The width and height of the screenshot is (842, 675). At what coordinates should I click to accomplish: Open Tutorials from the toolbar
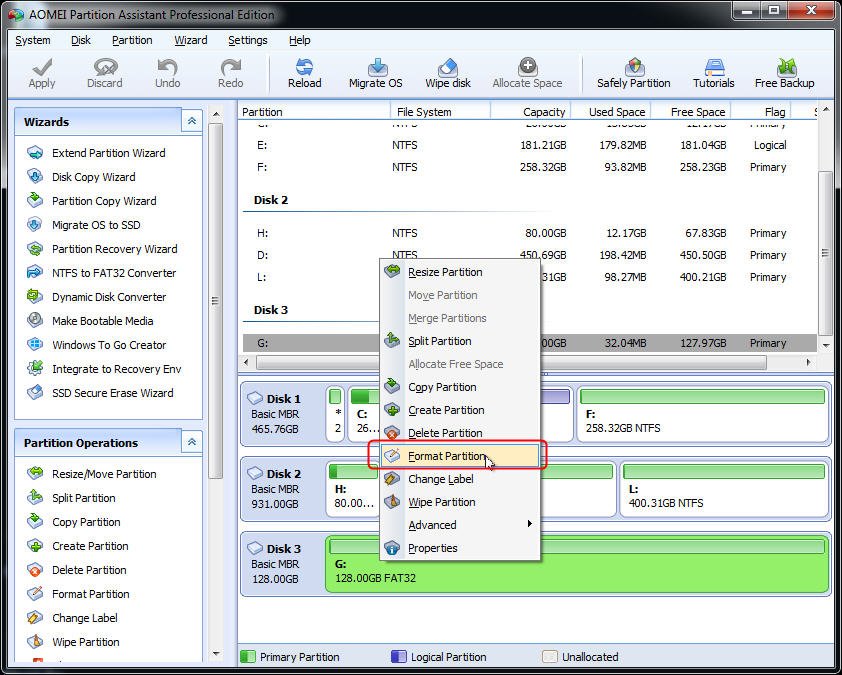pyautogui.click(x=714, y=74)
